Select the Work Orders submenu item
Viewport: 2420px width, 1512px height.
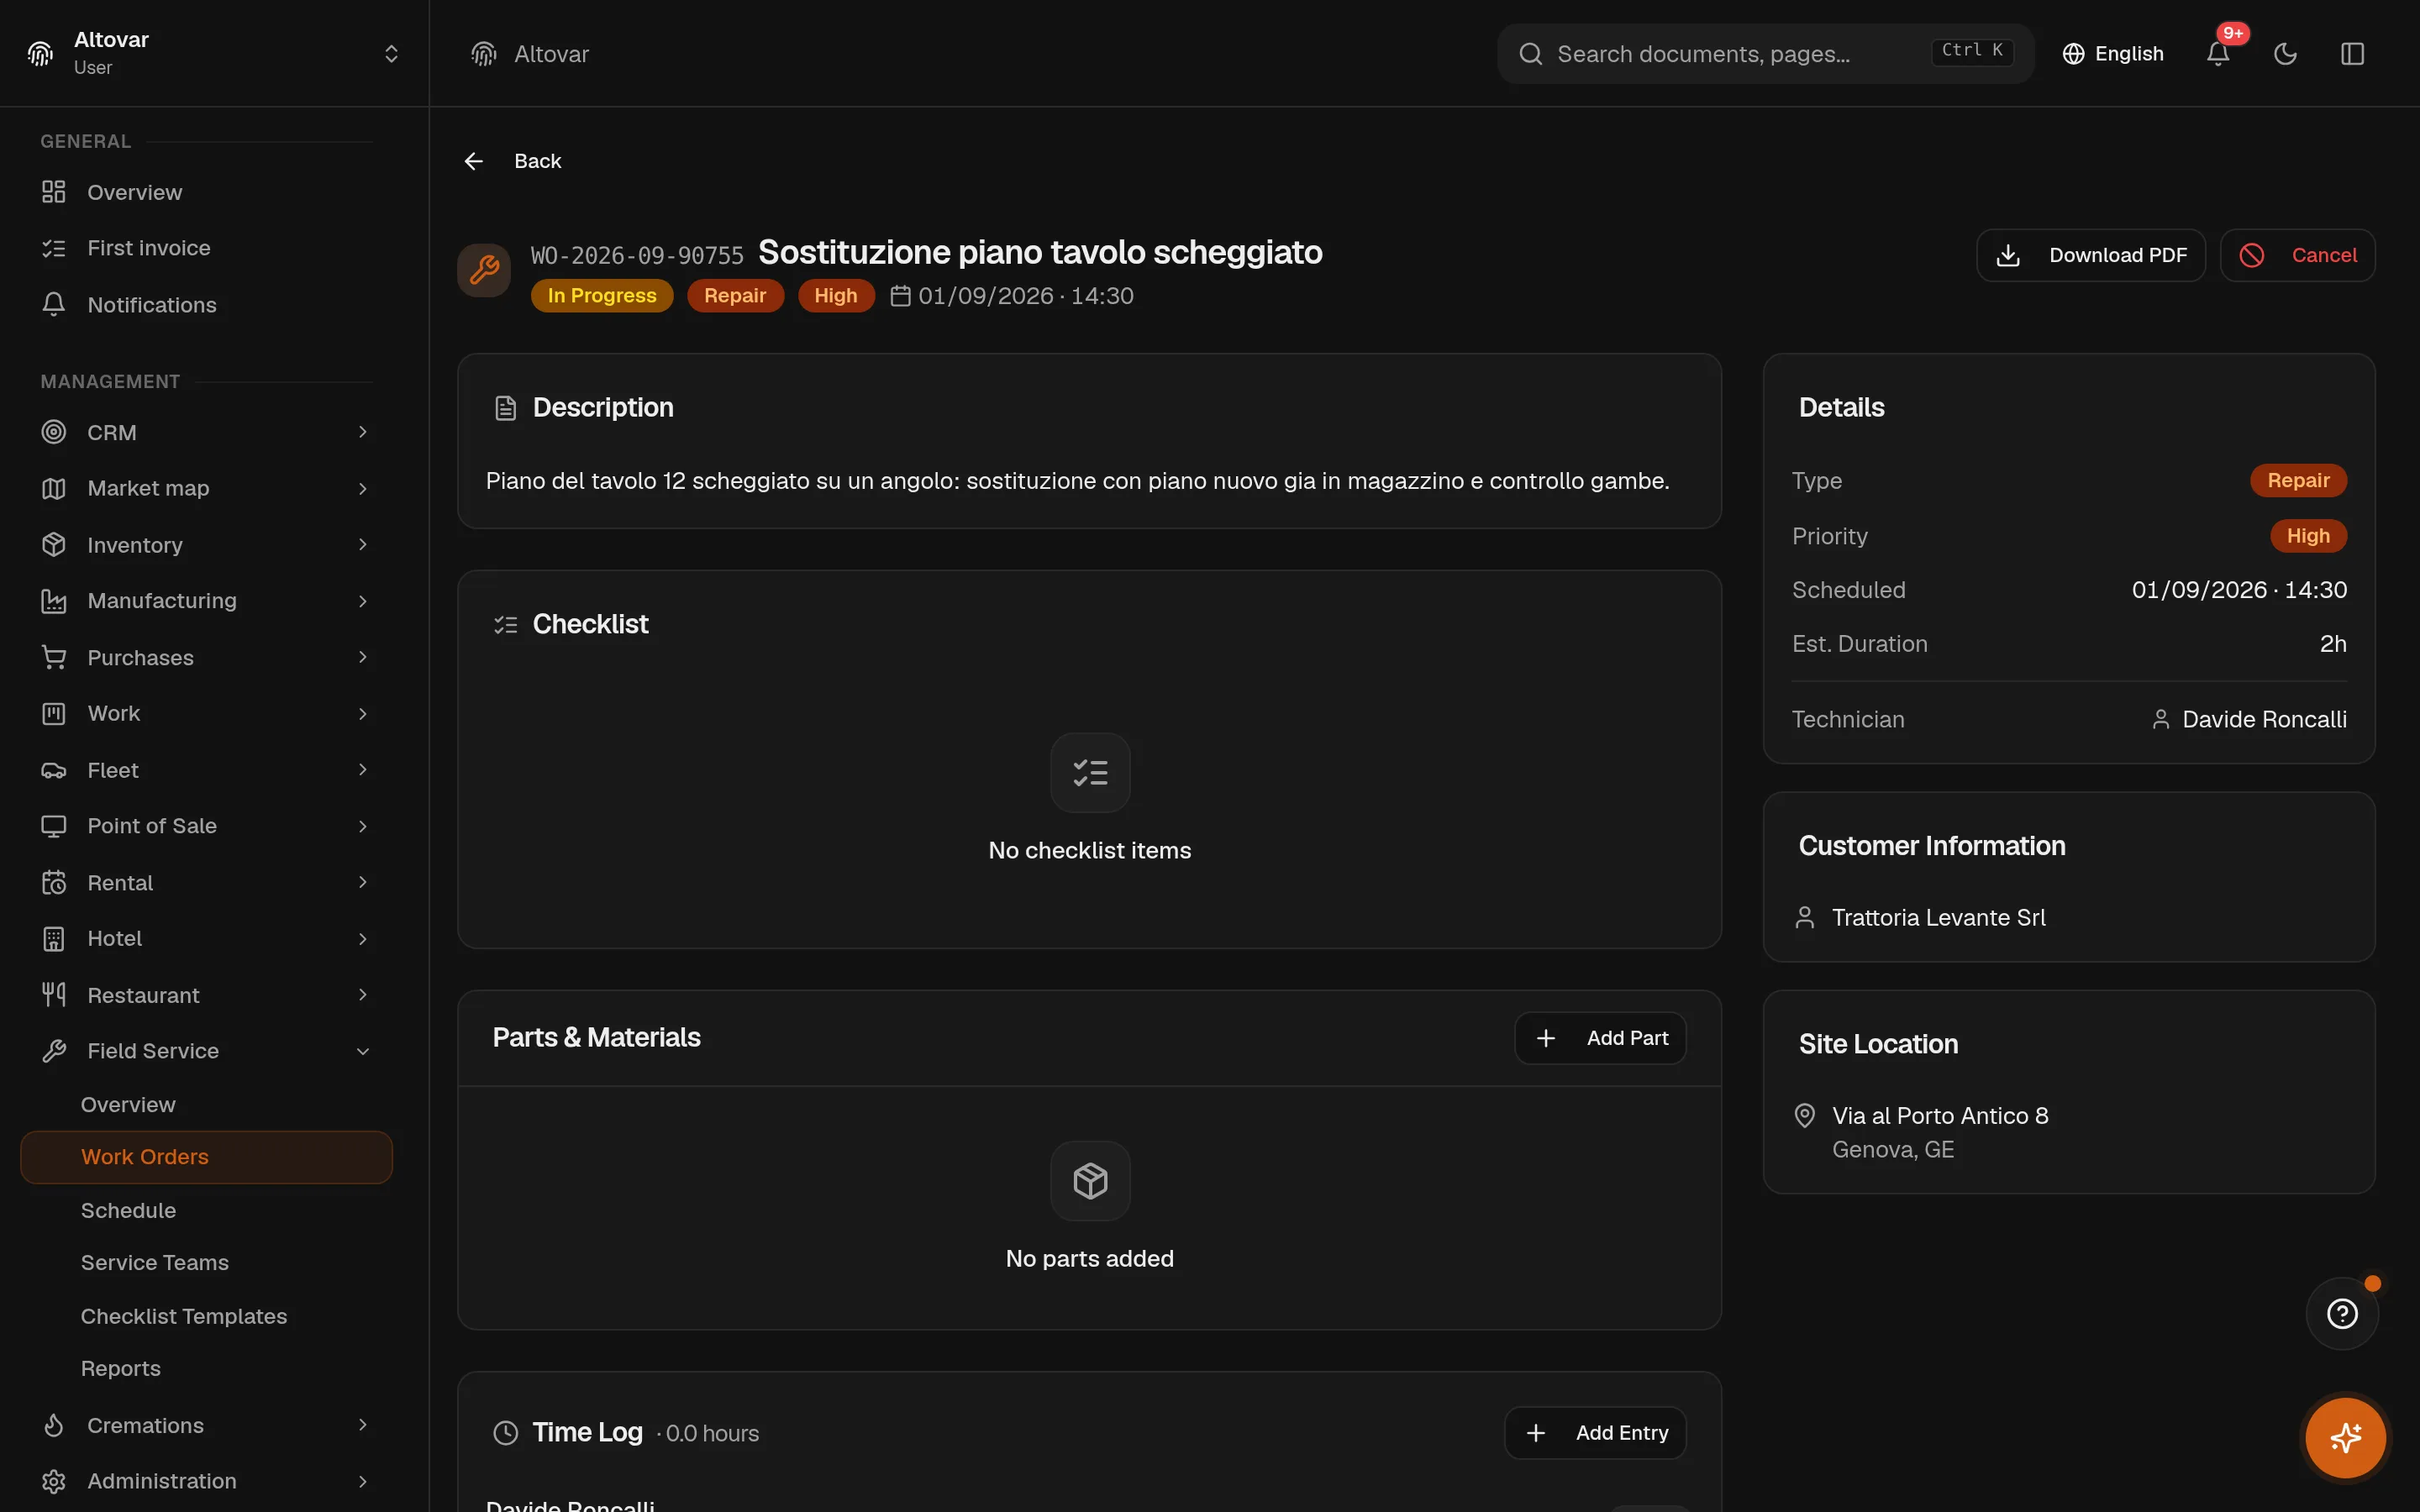coord(206,1157)
